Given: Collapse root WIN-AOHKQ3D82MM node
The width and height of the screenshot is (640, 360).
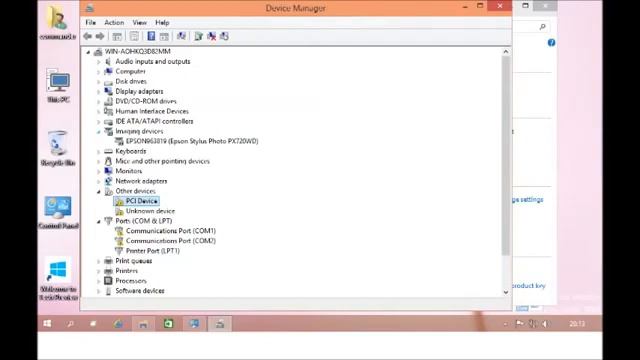Looking at the screenshot, I should pyautogui.click(x=88, y=52).
